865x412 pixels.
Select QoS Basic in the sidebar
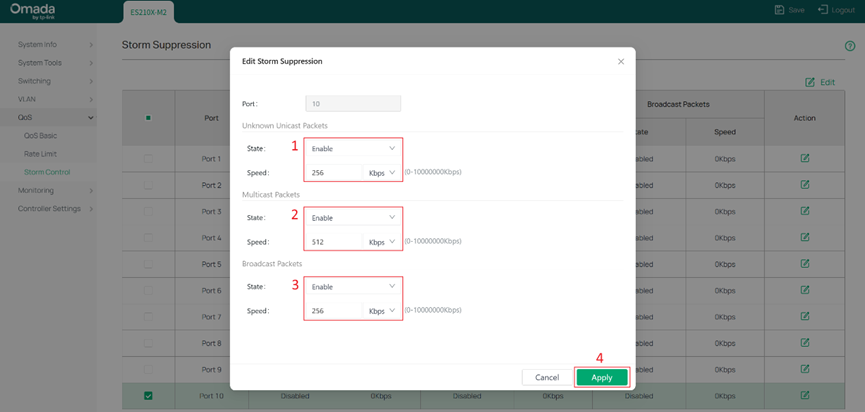coord(42,136)
